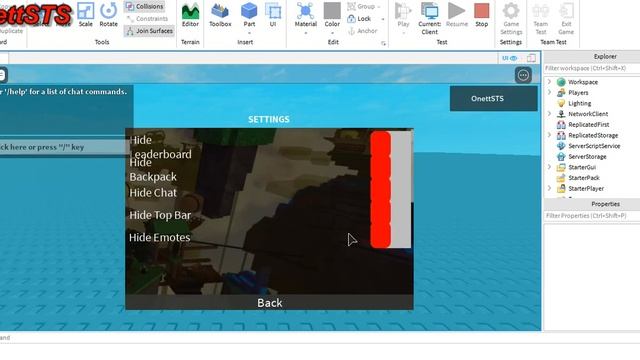The image size is (640, 360).
Task: Expand the NetworkClient tree node
Action: [x=549, y=113]
